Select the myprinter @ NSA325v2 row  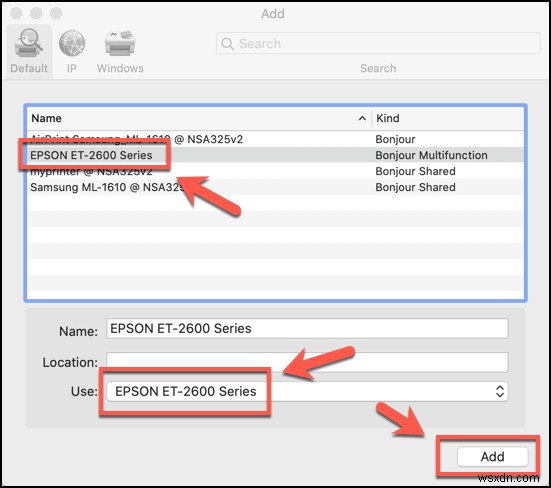tap(276, 171)
